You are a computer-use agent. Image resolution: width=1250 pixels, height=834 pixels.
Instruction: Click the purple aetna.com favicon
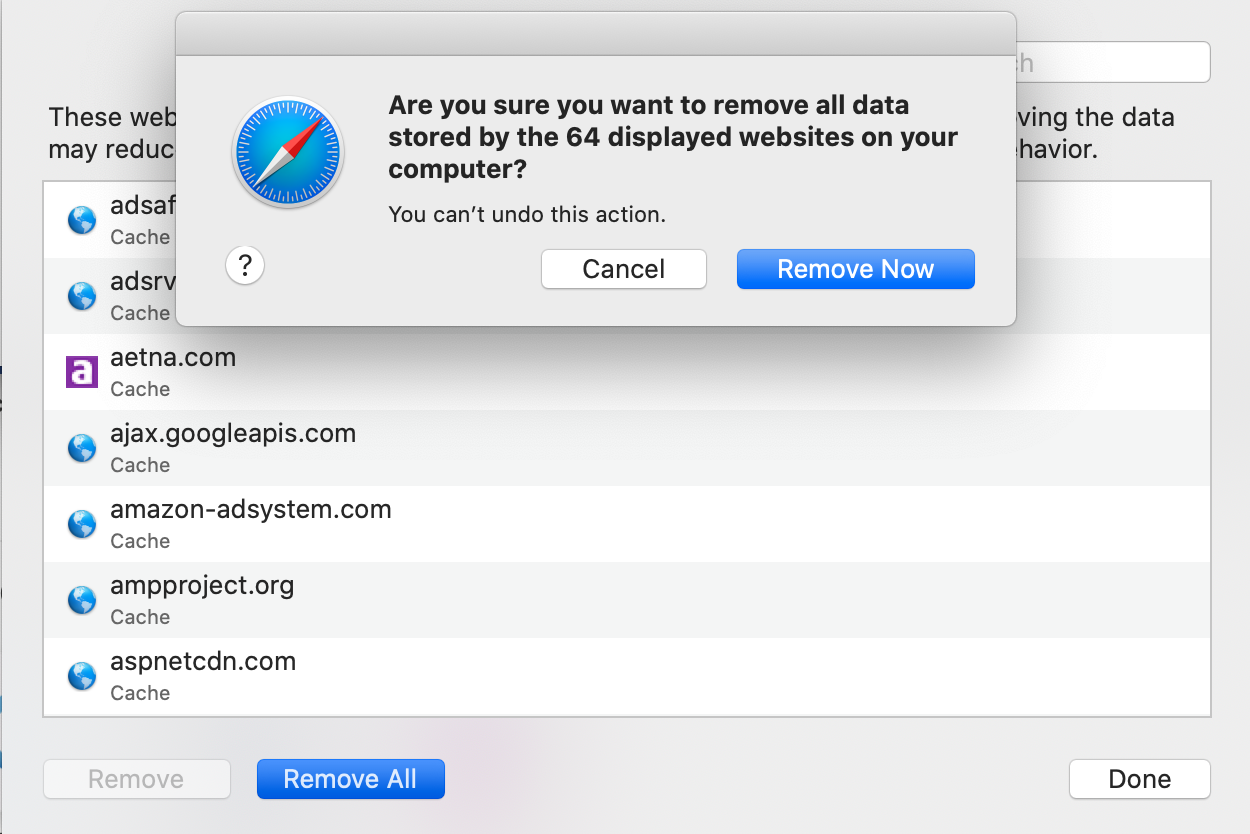[81, 372]
